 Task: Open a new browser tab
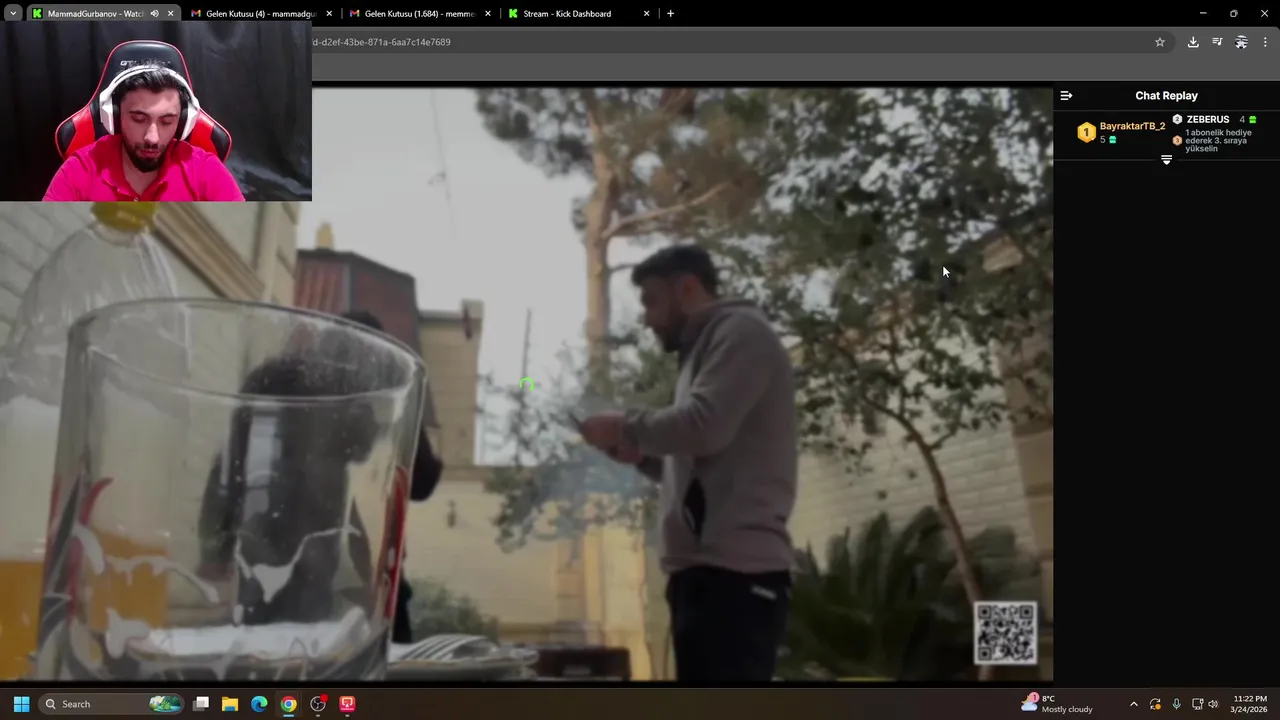click(x=670, y=14)
